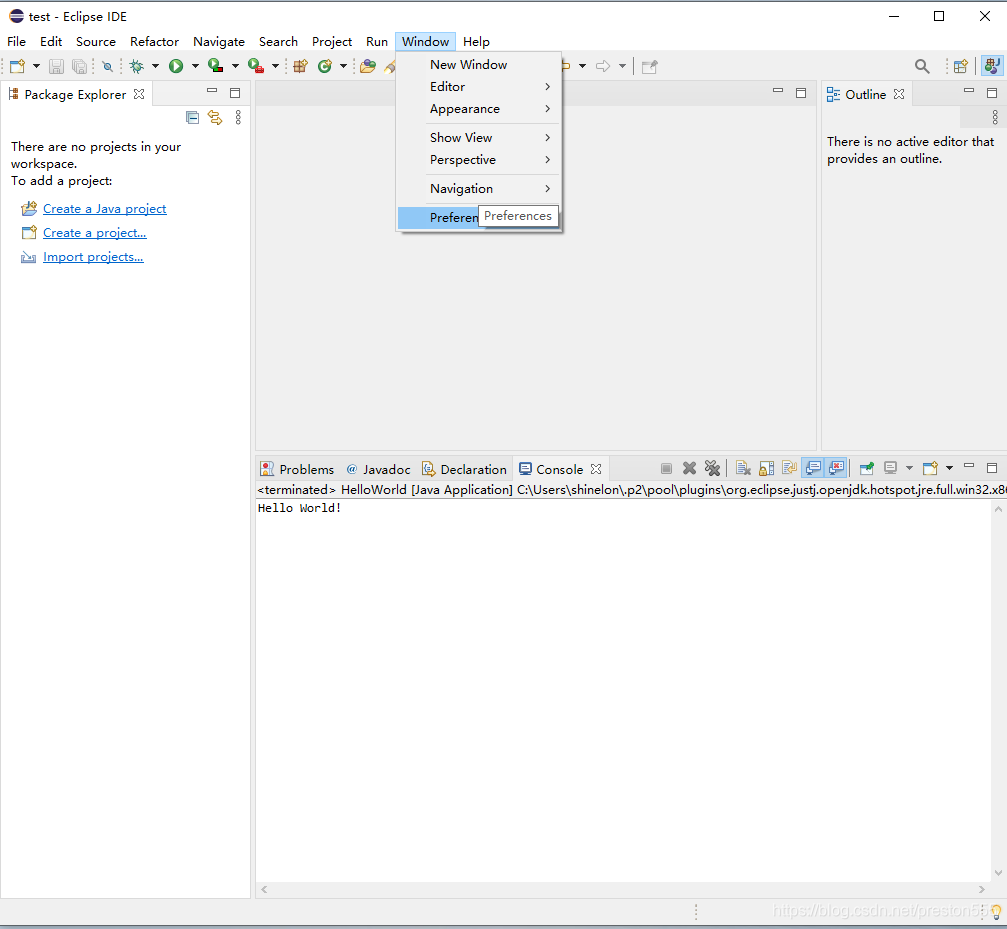Click the Open Type folder icon
The width and height of the screenshot is (1007, 929).
click(x=368, y=66)
